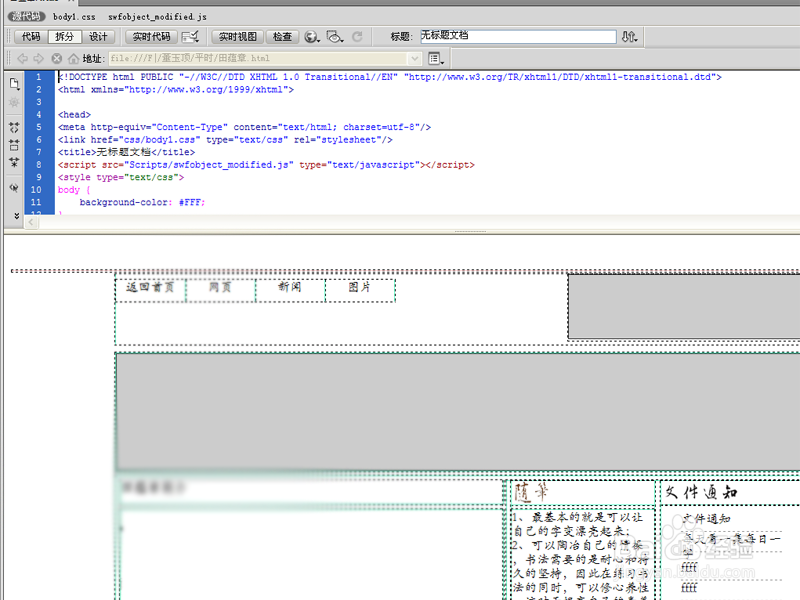Click the collapse selection icon
Viewport: 800px width, 600px height.
pos(14,145)
